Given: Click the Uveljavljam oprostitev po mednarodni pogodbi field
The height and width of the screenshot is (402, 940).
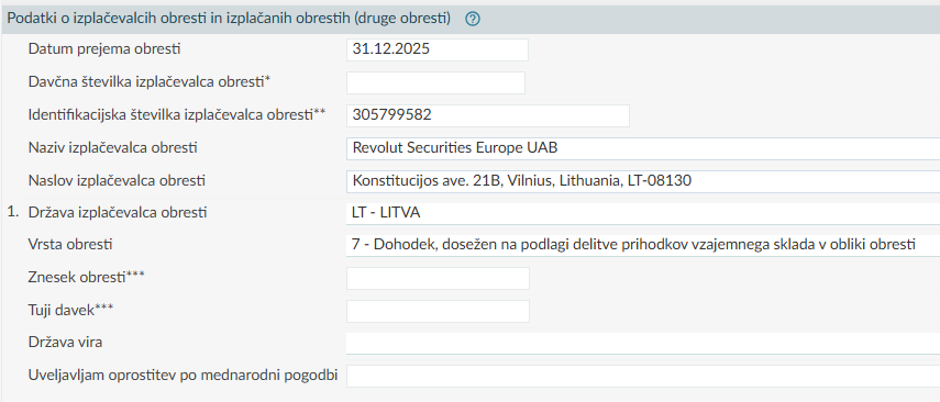Looking at the screenshot, I should click(x=642, y=376).
